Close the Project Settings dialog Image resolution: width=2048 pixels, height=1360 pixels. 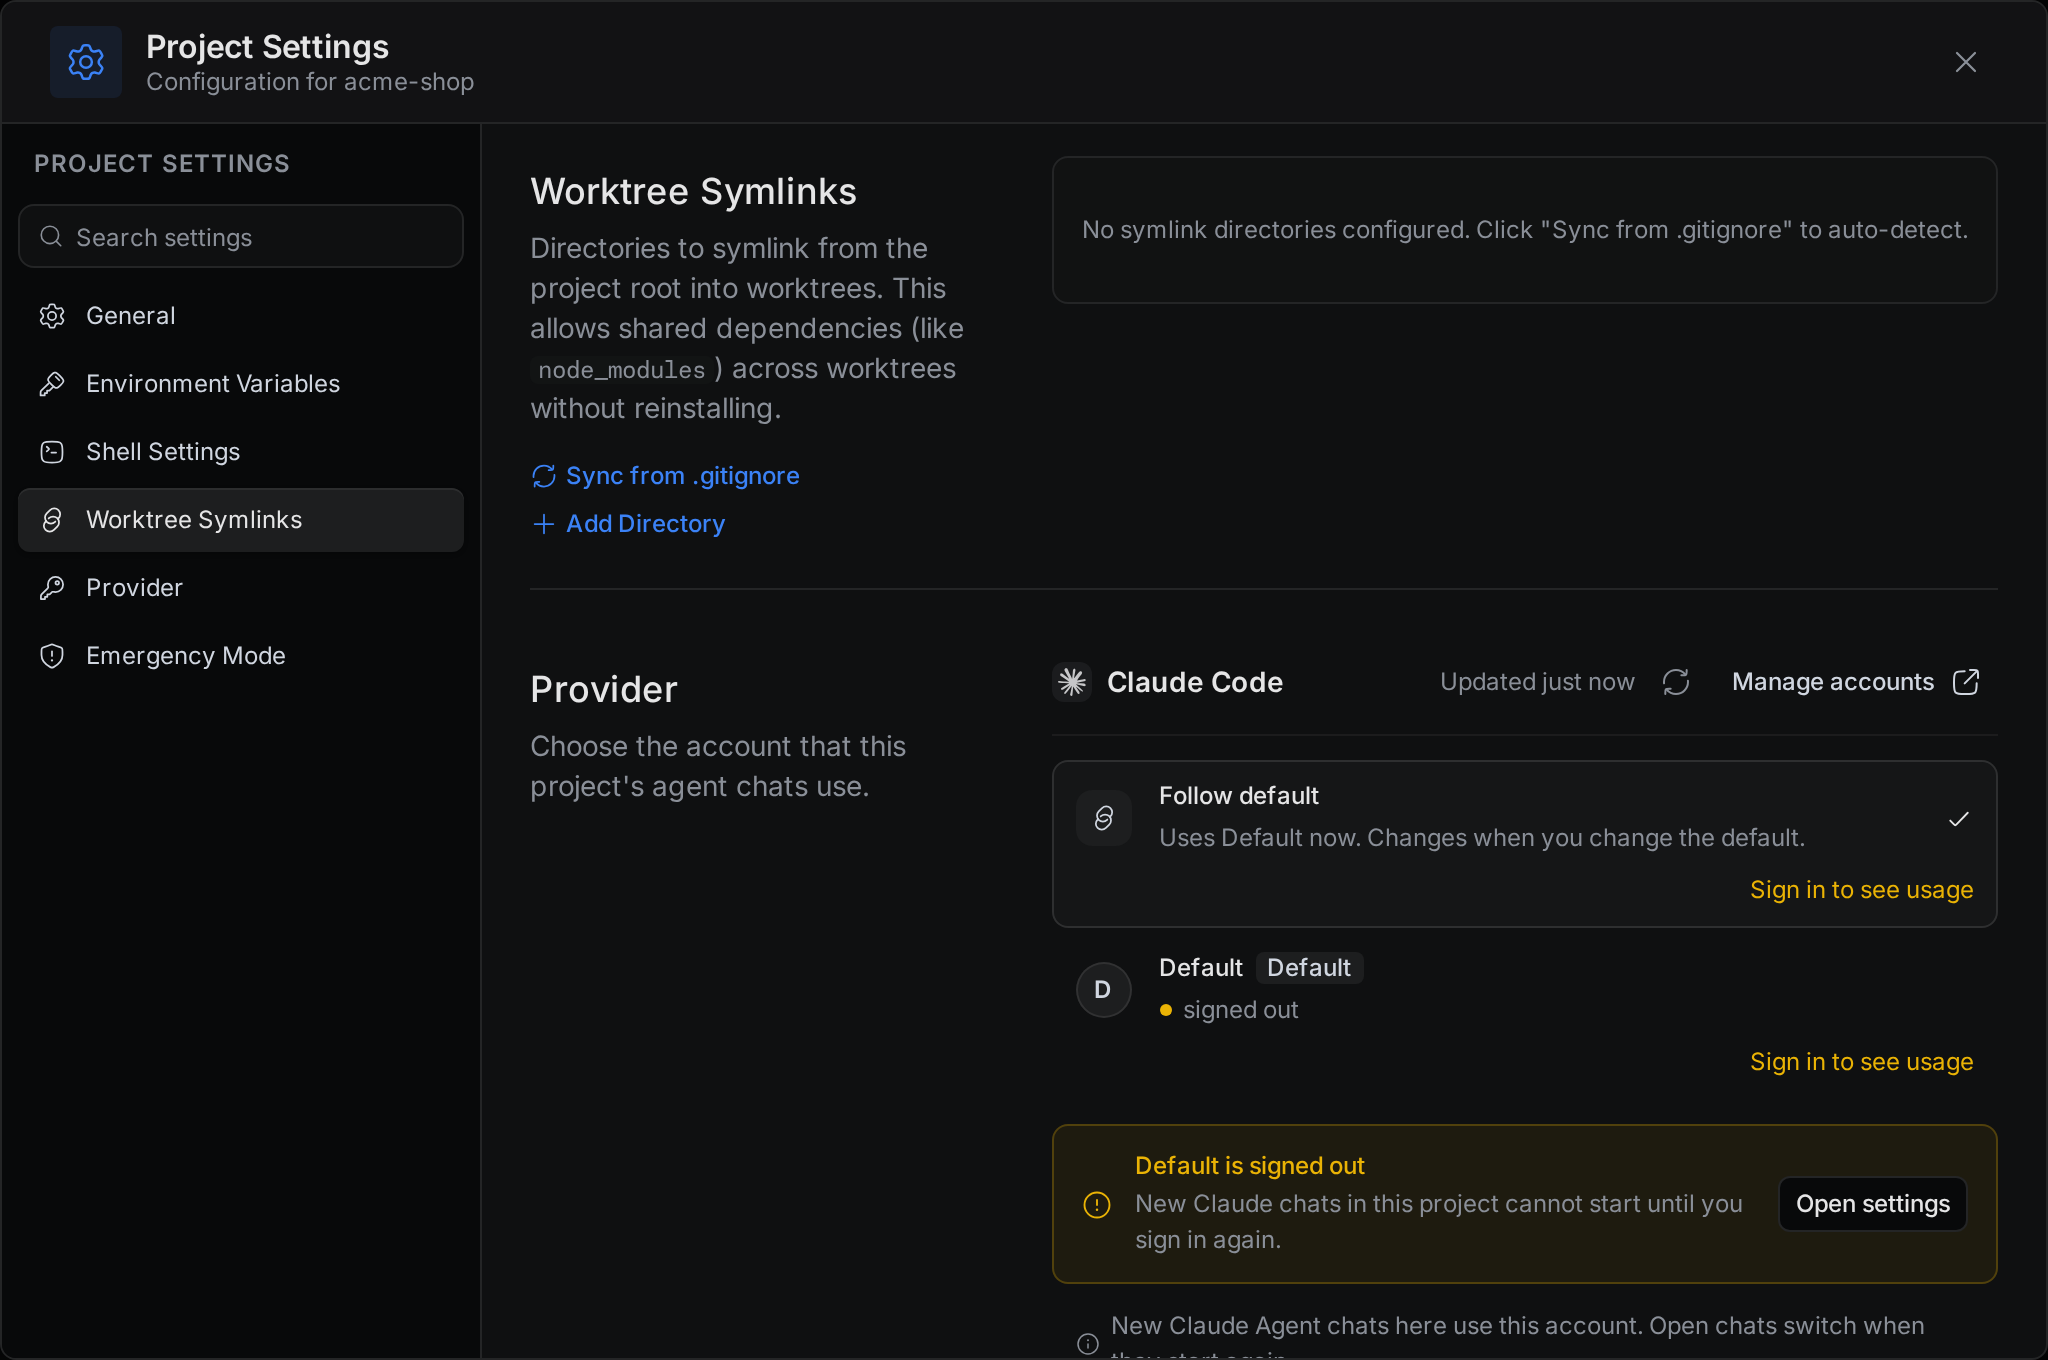pyautogui.click(x=1965, y=62)
